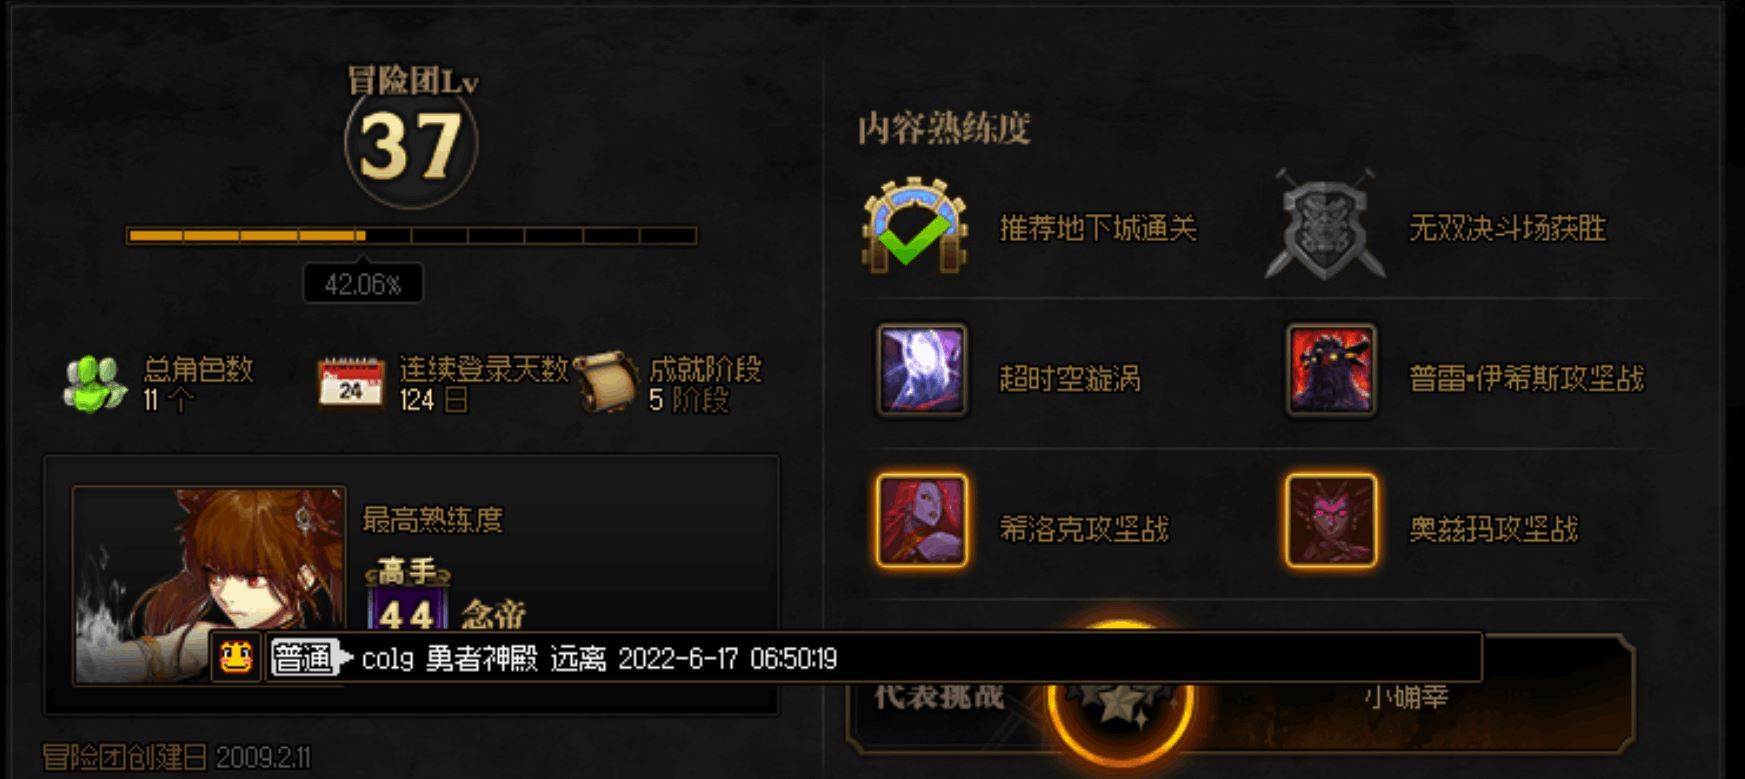Open the 成就阶段 scroll icon

pyautogui.click(x=606, y=382)
